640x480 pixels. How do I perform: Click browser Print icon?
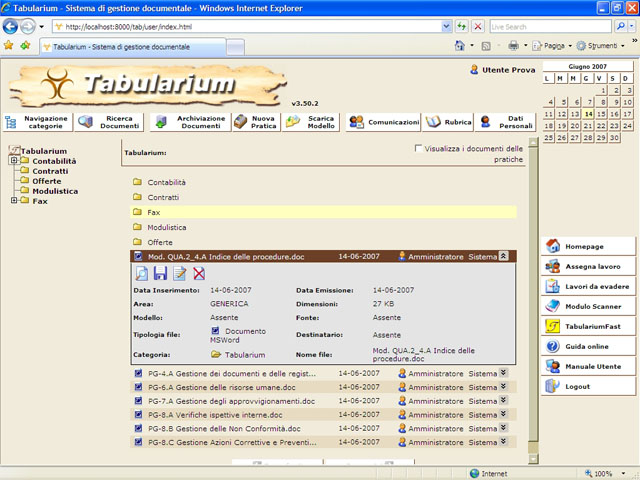coord(513,45)
